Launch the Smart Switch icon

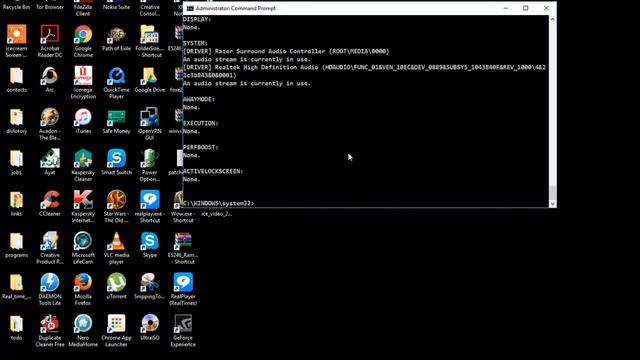point(116,158)
